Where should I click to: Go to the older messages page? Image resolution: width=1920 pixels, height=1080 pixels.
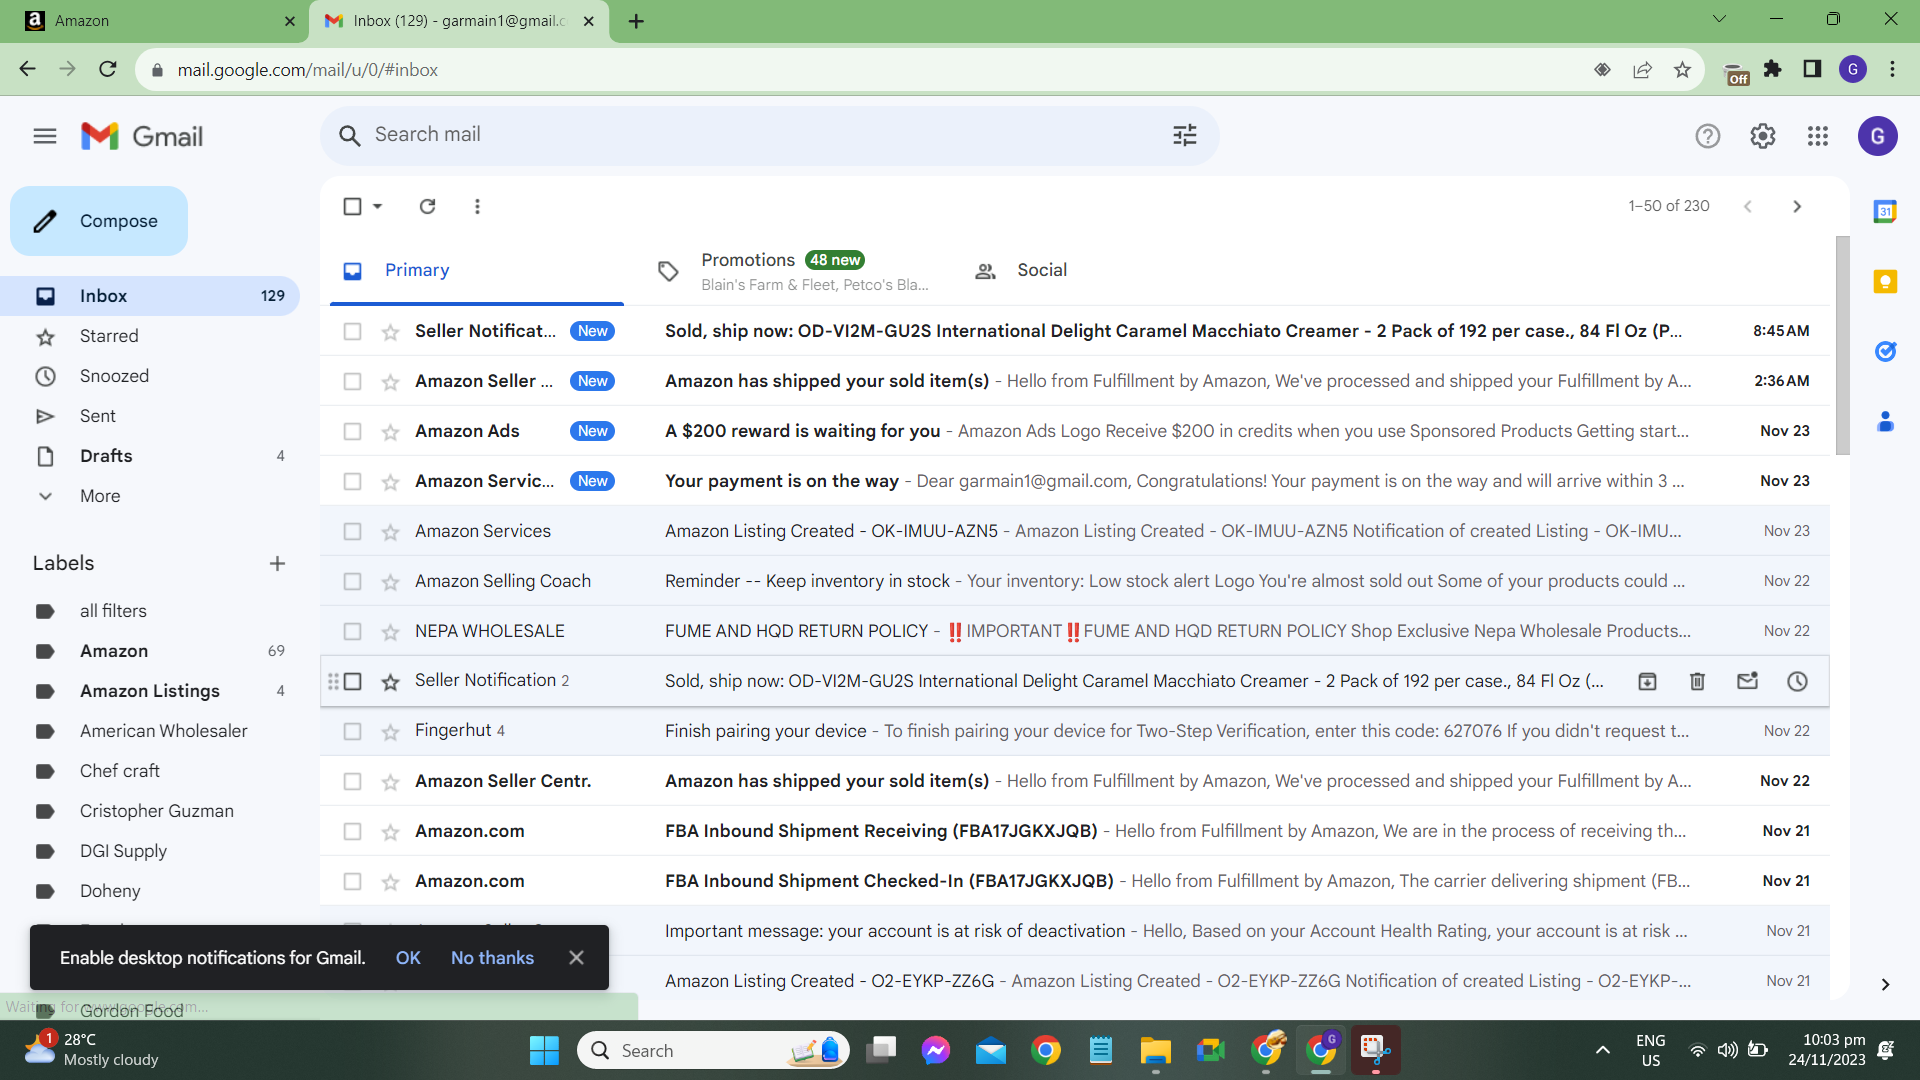point(1797,206)
